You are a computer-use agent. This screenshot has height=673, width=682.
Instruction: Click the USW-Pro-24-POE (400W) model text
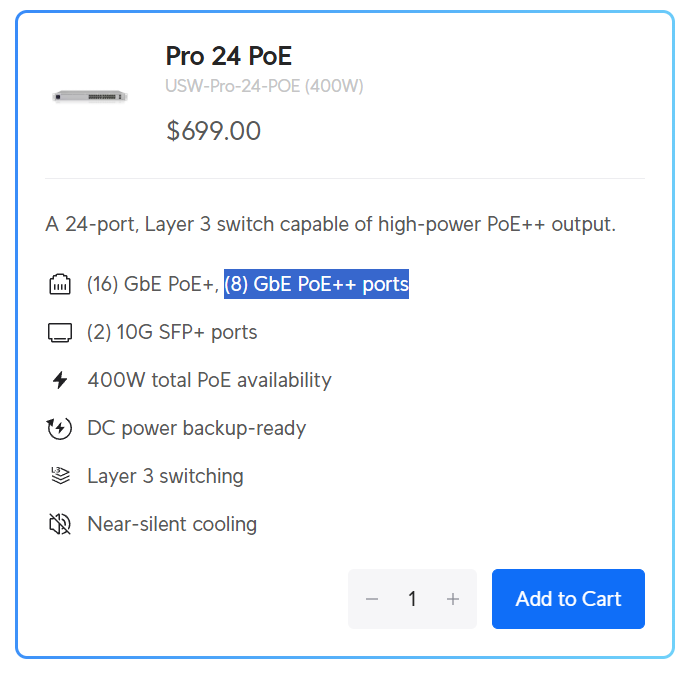(264, 86)
